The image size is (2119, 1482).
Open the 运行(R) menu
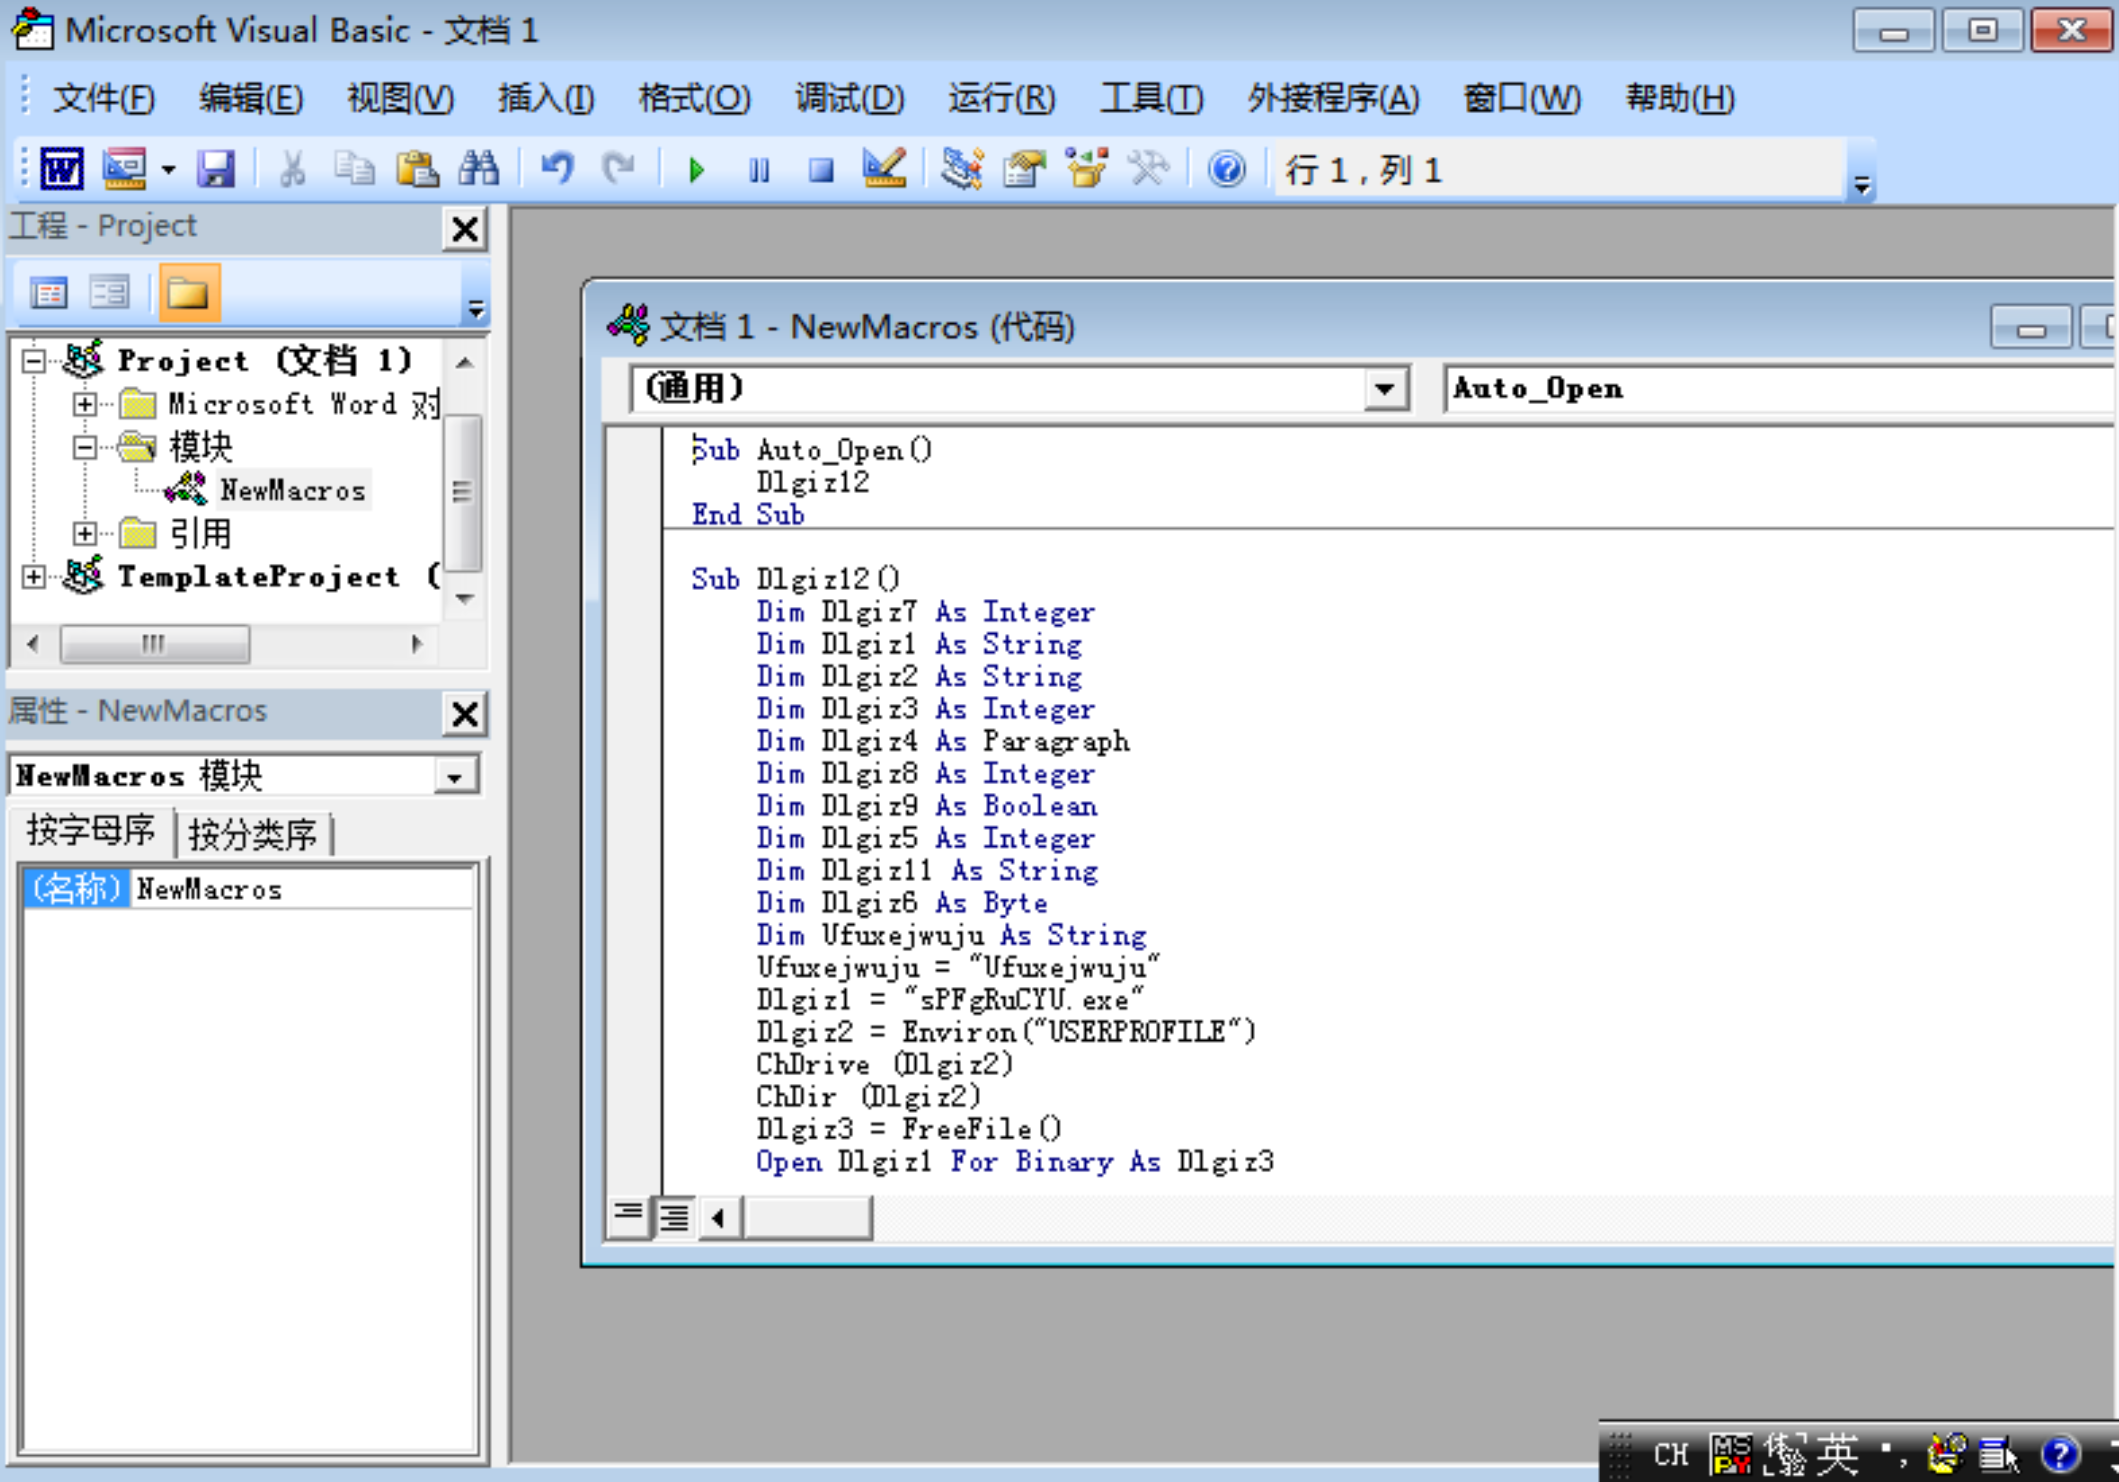(1002, 98)
